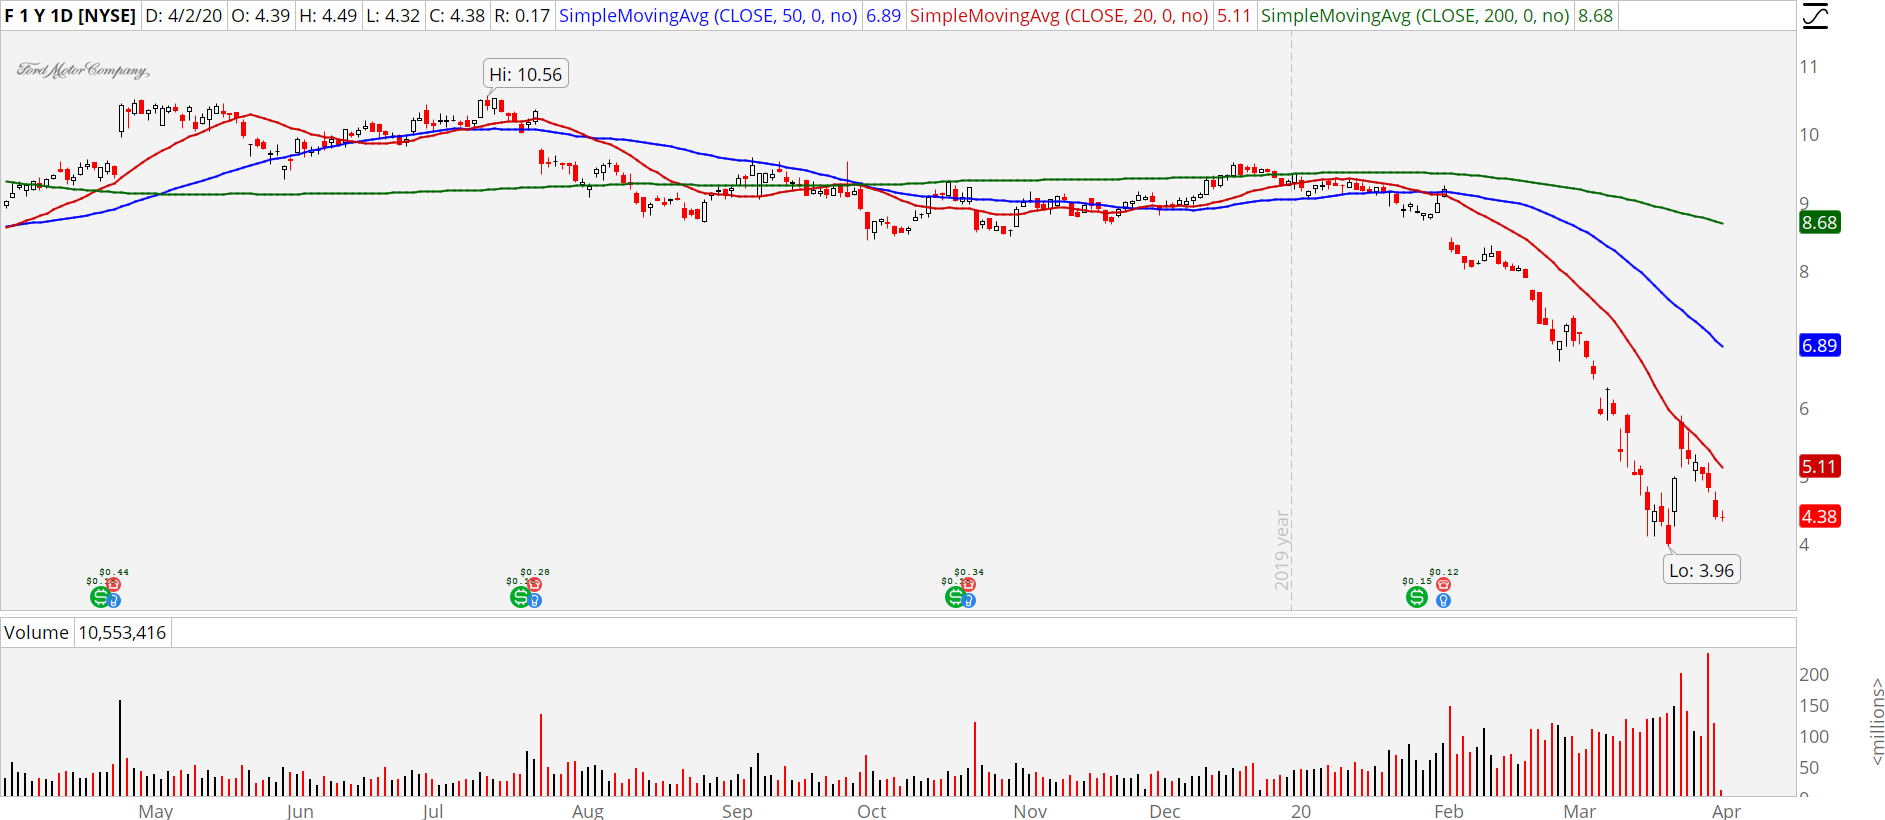Open the drawing tools icon in top-right corner
This screenshot has height=820, width=1885.
click(x=1815, y=16)
